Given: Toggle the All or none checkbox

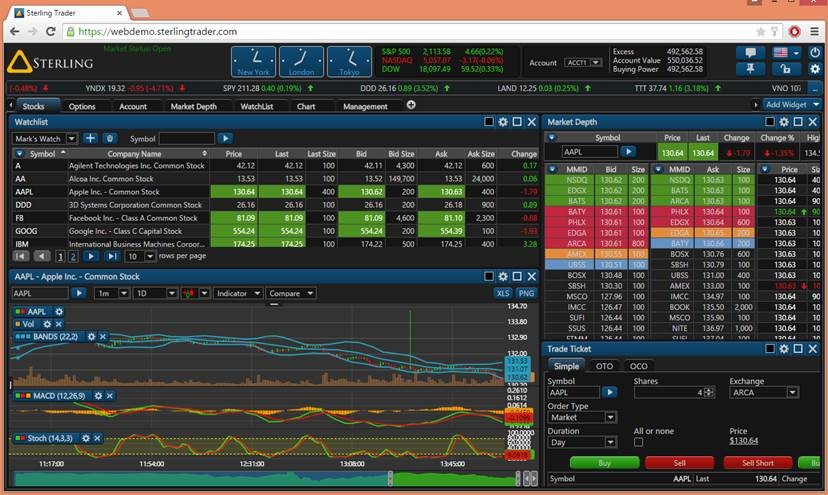Looking at the screenshot, I should pos(638,442).
